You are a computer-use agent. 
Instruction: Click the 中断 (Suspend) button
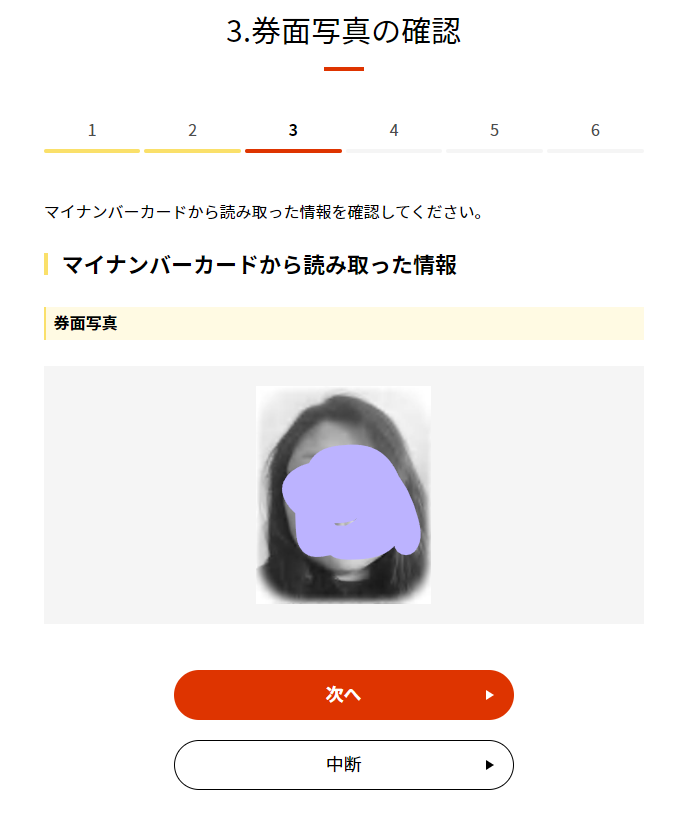344,764
